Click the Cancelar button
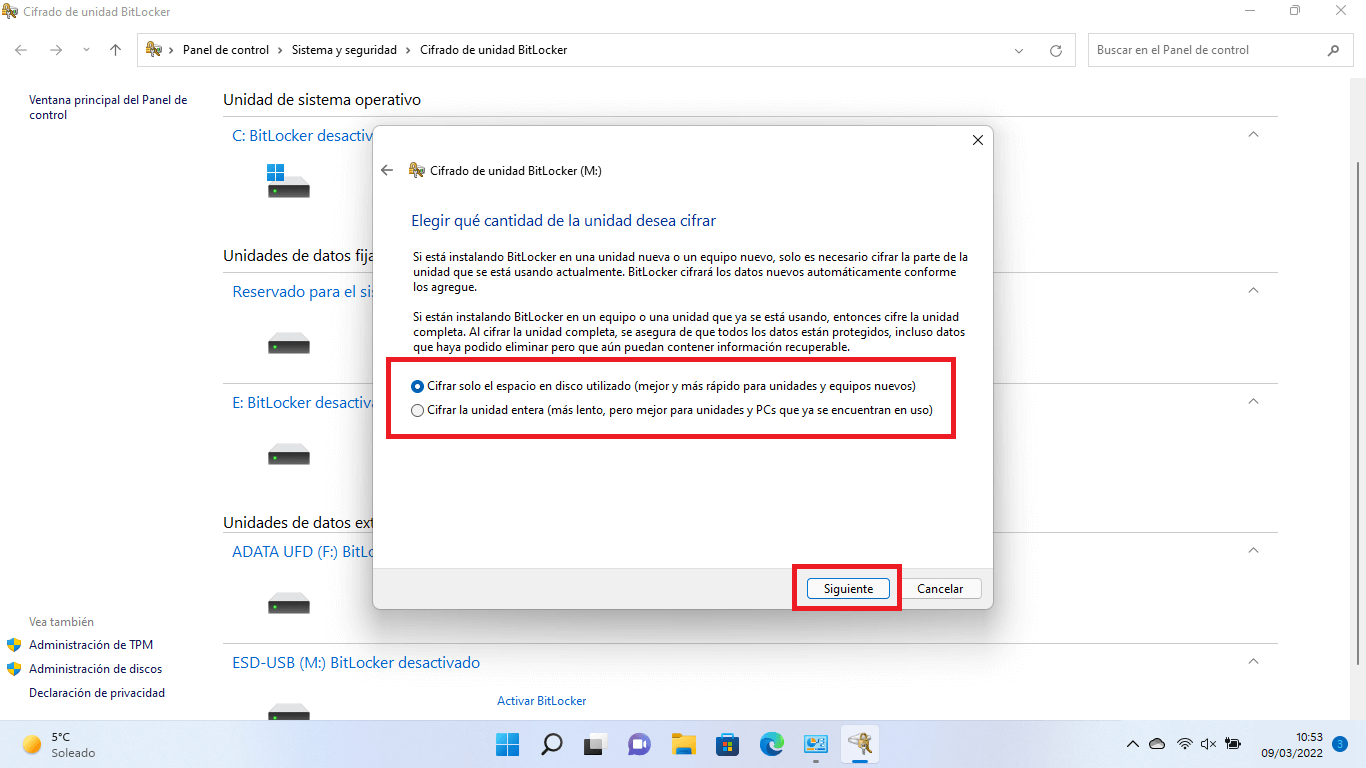This screenshot has width=1366, height=768. point(940,589)
